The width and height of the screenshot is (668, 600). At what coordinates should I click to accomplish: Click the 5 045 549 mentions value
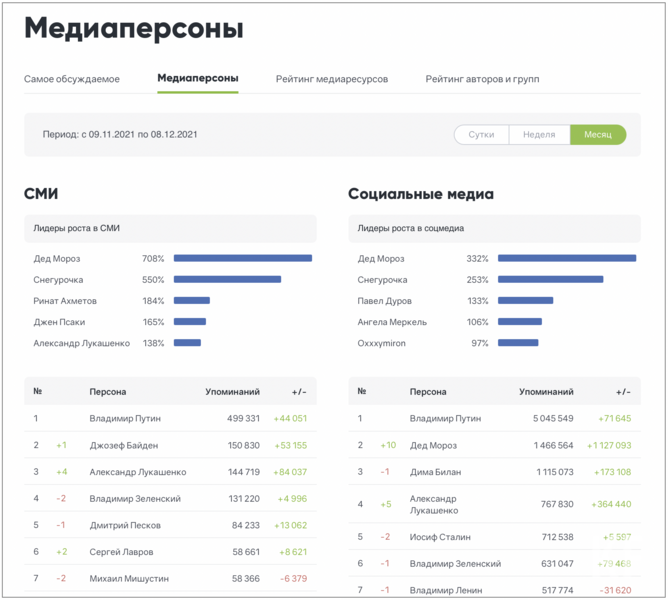coord(553,418)
